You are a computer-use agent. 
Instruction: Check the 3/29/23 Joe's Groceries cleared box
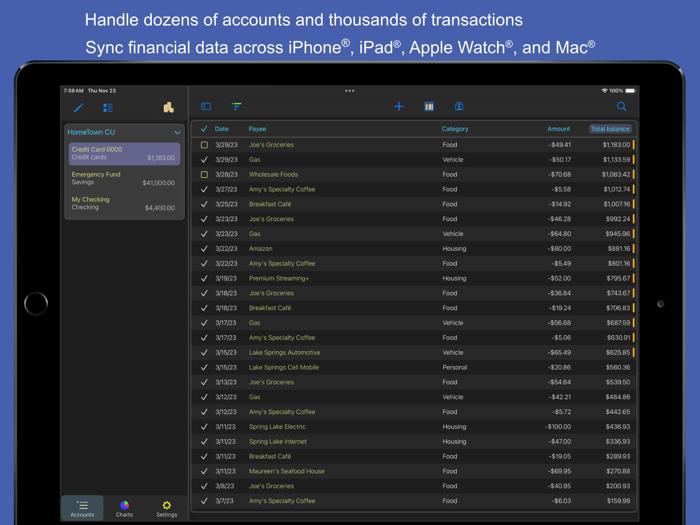[204, 145]
